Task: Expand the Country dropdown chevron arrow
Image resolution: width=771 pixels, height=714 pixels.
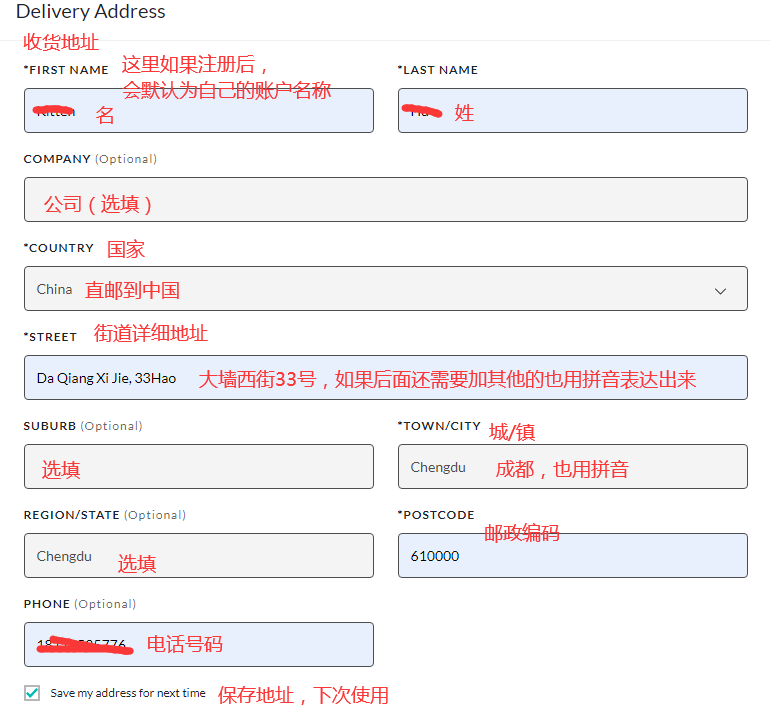Action: 720,290
